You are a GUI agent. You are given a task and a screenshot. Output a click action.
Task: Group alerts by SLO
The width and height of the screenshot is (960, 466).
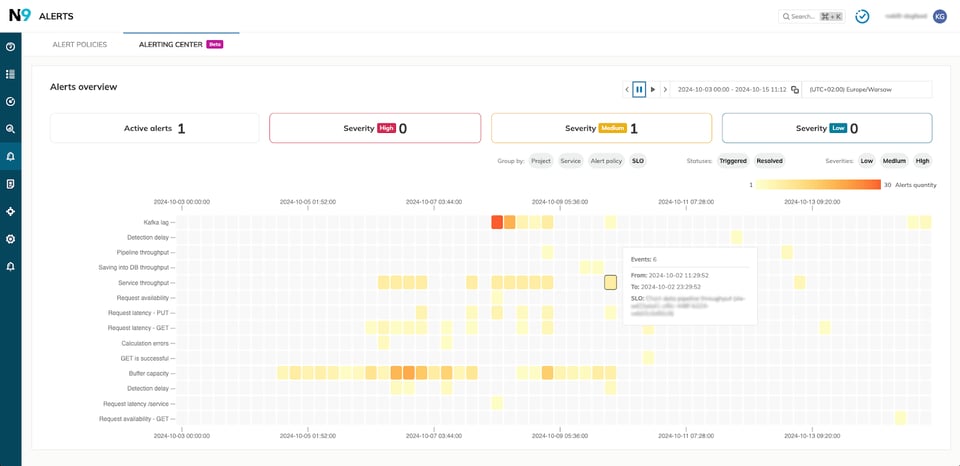(638, 161)
